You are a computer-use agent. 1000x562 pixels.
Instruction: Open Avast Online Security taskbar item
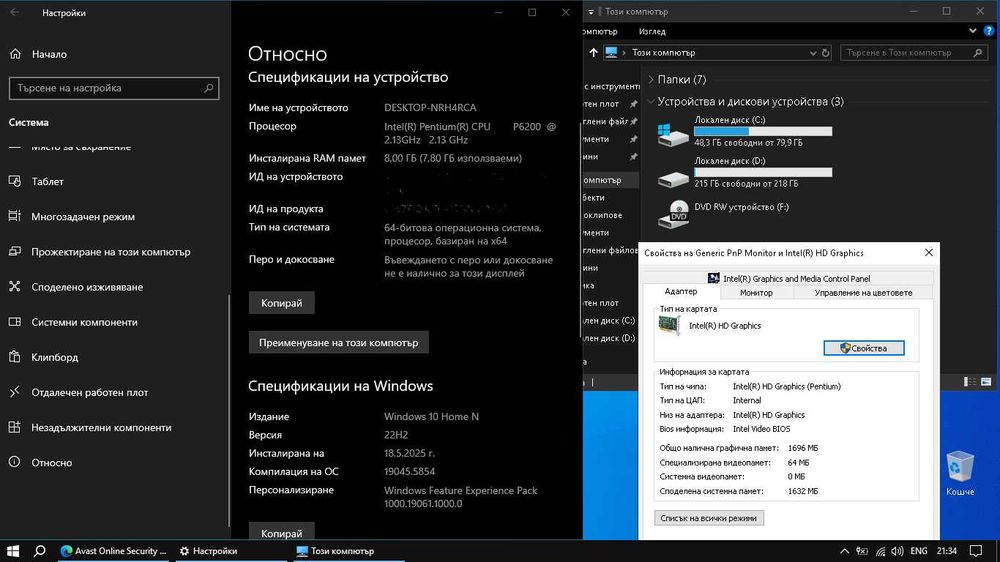[113, 551]
